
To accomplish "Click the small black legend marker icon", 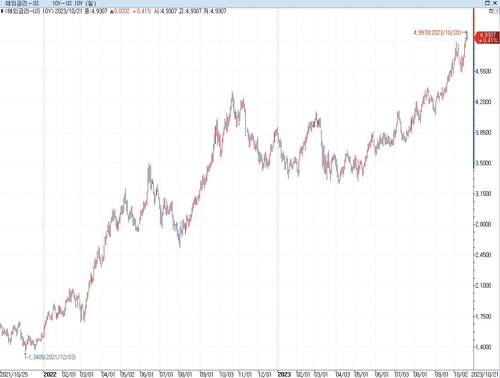I will coord(2,11).
